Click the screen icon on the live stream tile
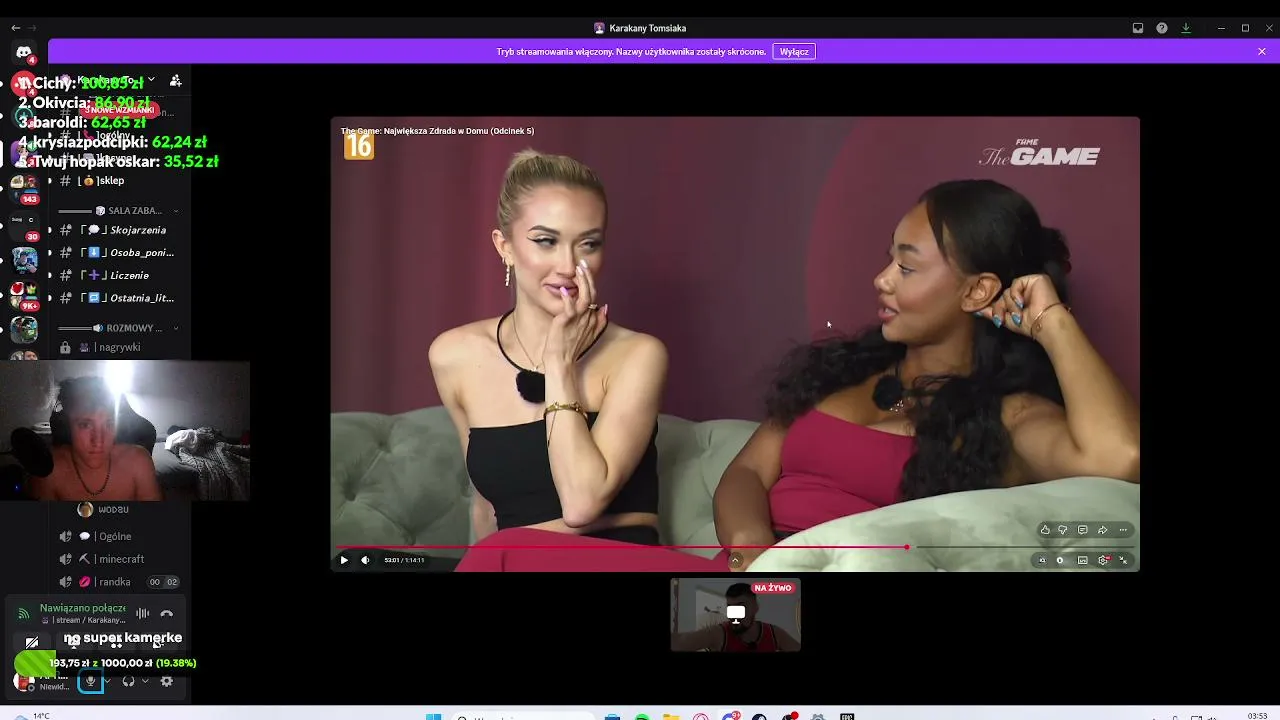The width and height of the screenshot is (1280, 720). (x=735, y=613)
